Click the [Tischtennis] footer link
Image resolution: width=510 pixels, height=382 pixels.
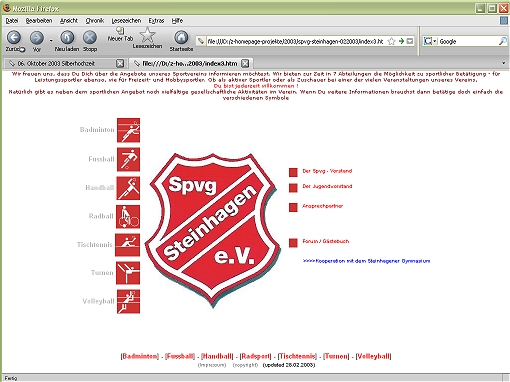(297, 356)
